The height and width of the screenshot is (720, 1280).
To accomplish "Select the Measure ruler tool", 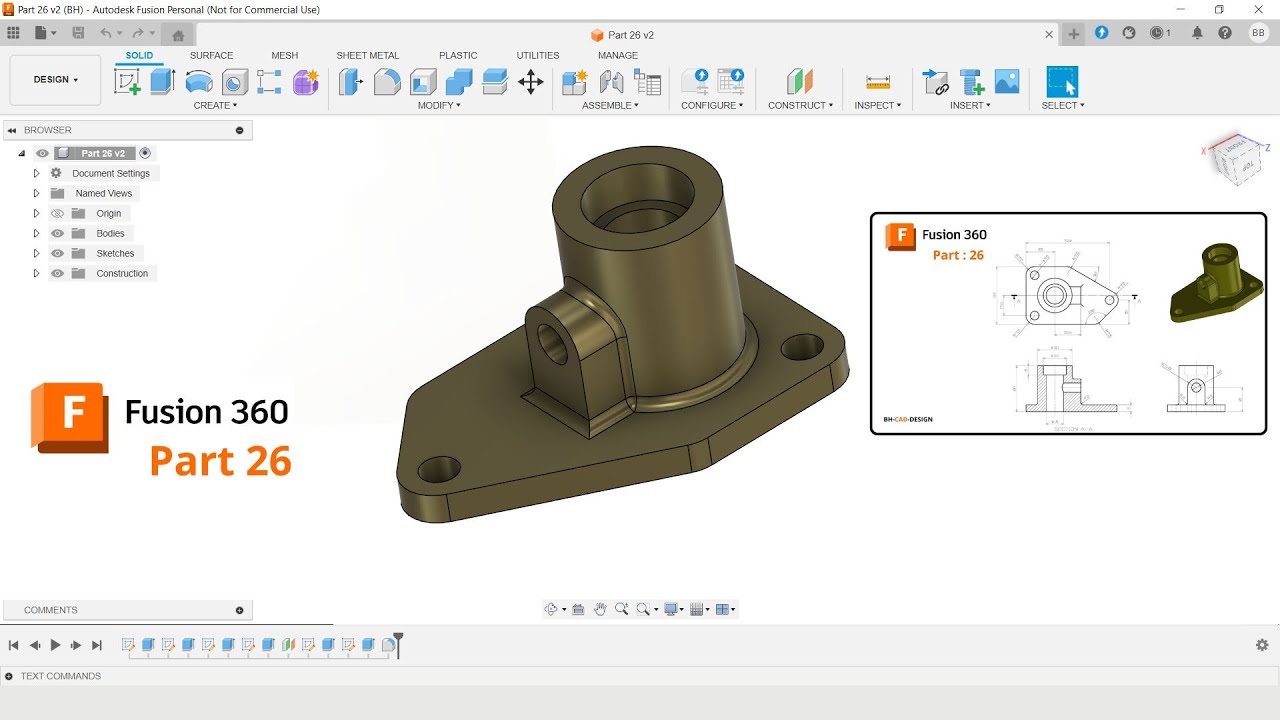I will pos(878,82).
